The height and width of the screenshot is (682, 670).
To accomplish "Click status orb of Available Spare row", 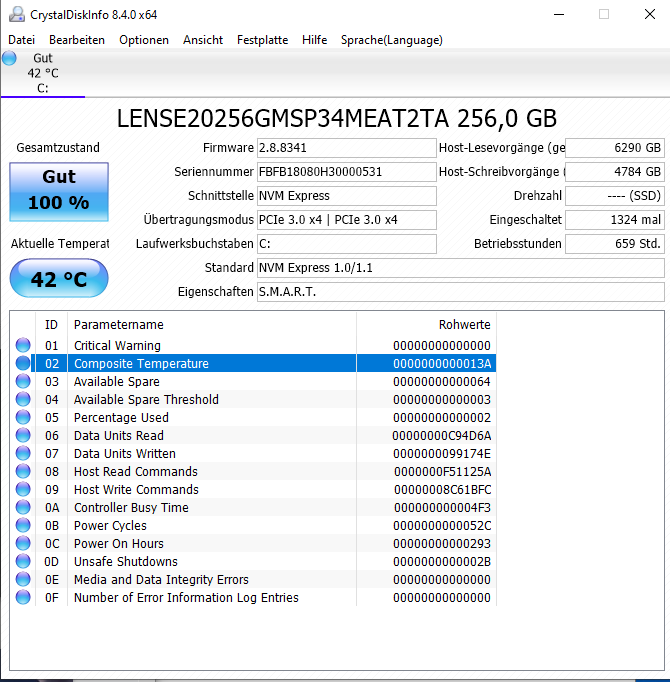I will point(23,381).
